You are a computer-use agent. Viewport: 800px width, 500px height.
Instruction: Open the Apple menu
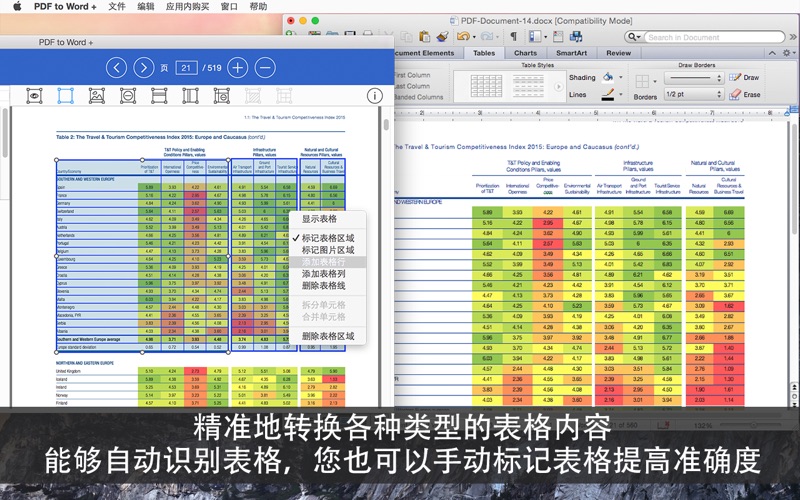click(x=17, y=7)
